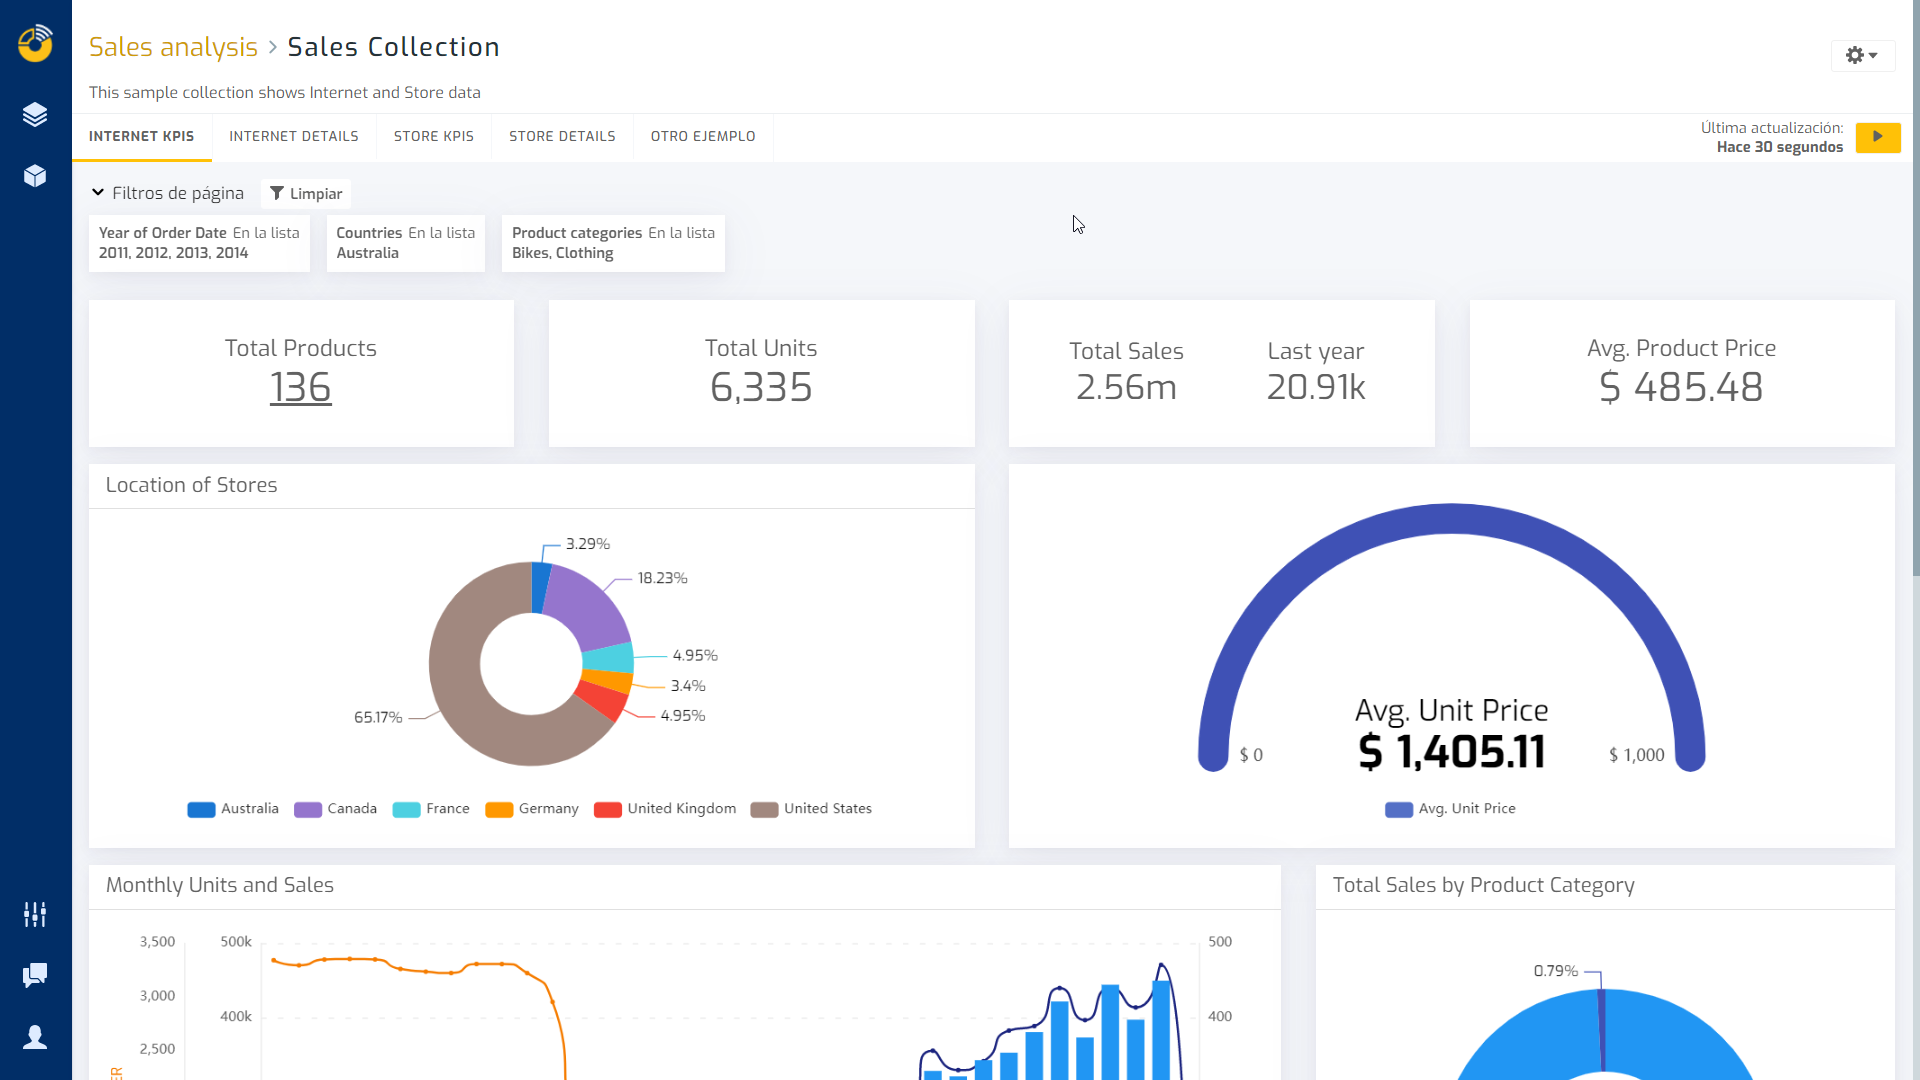The width and height of the screenshot is (1920, 1080).
Task: Click the 65.17% pie chart label
Action: click(x=378, y=717)
